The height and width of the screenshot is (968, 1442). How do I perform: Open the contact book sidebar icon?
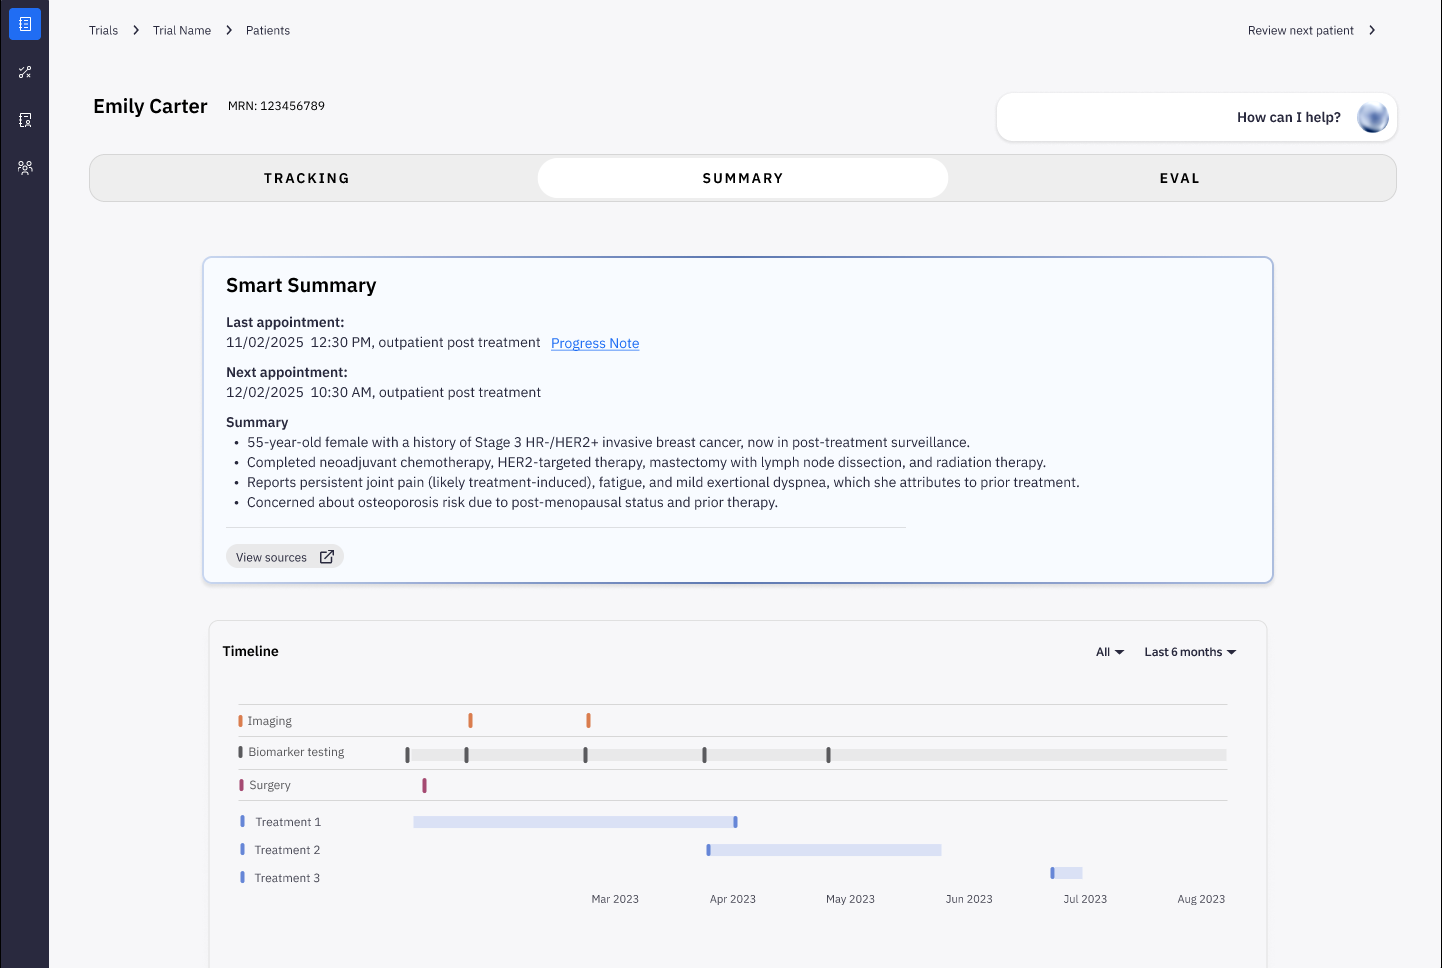click(x=25, y=120)
